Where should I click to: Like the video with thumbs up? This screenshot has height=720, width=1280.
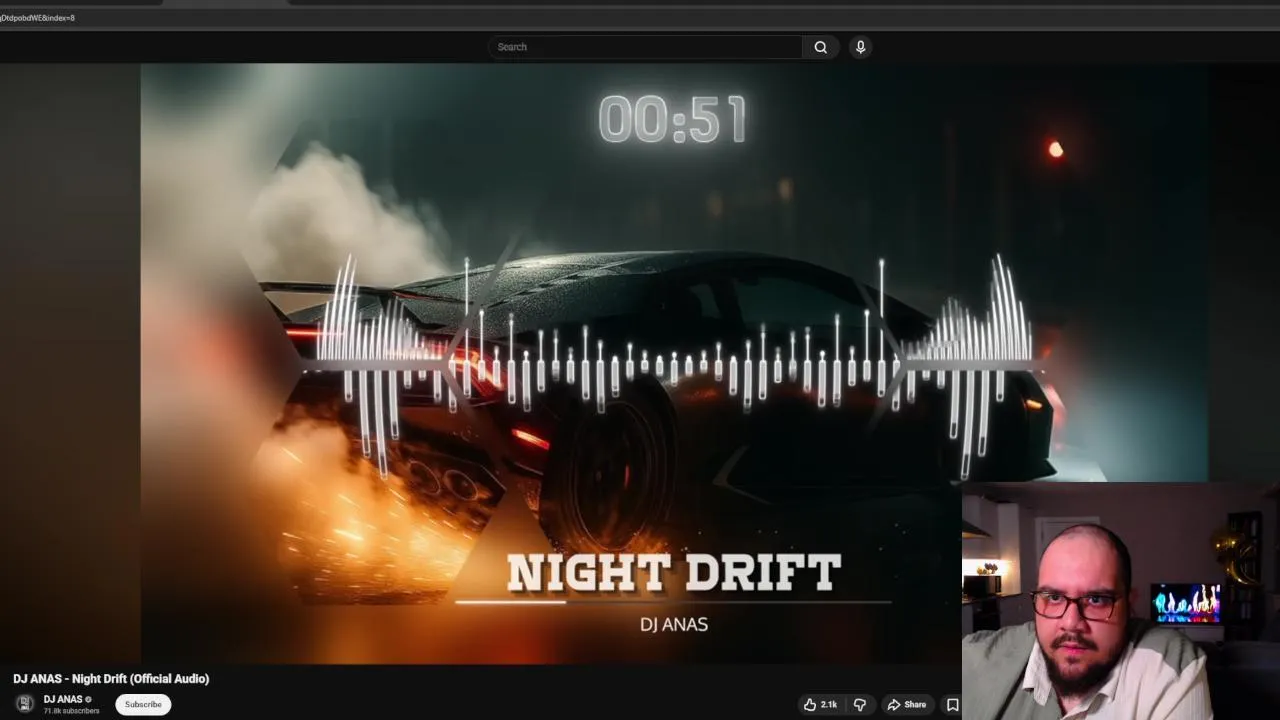[820, 705]
